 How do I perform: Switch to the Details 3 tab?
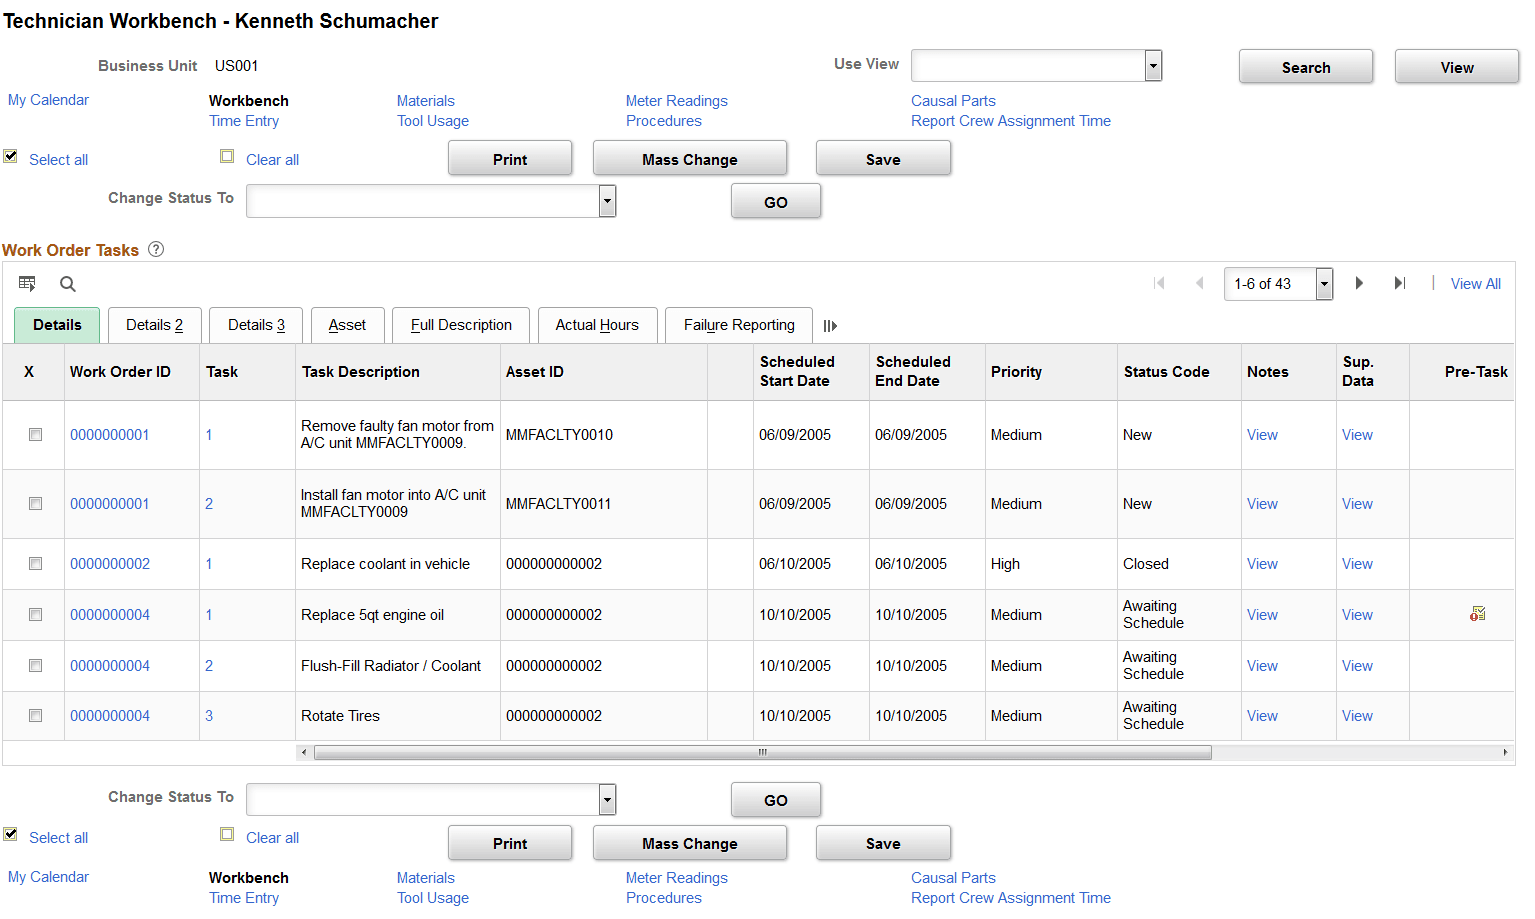tap(256, 325)
